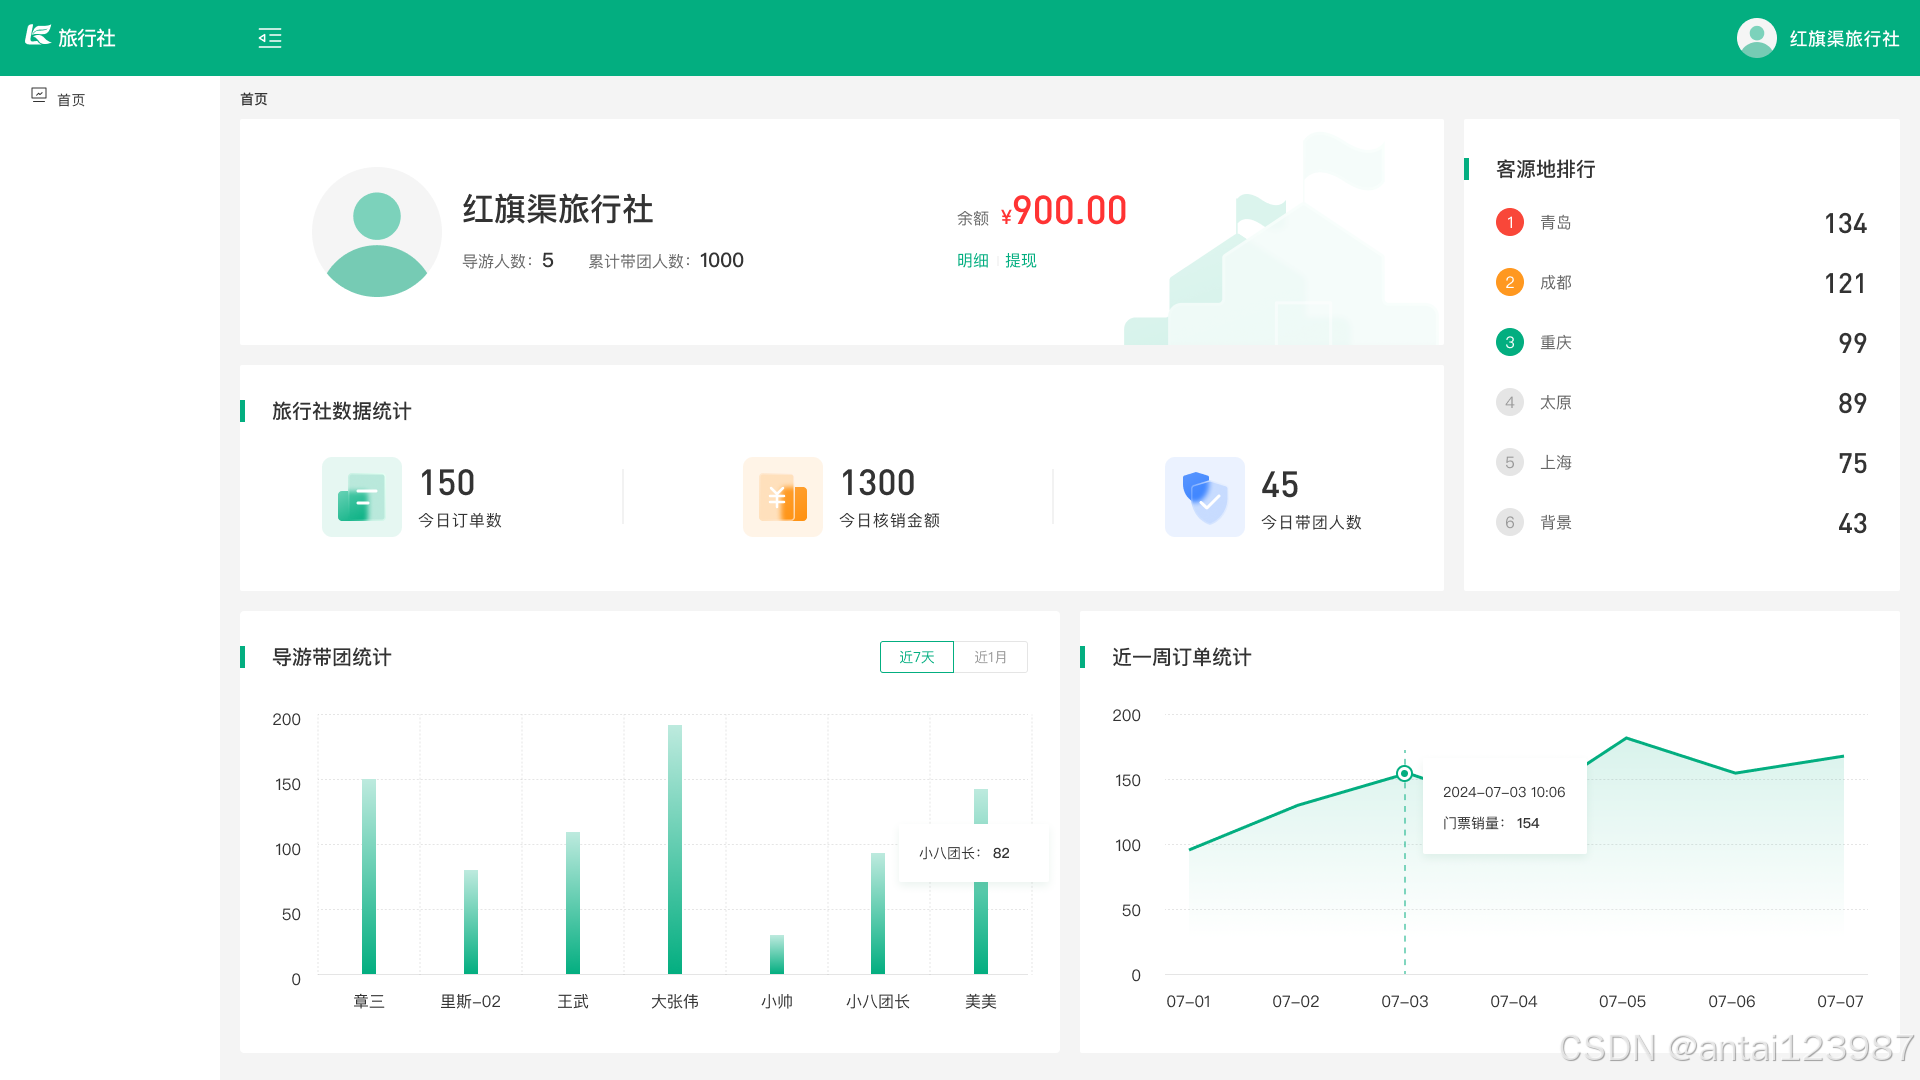This screenshot has width=1920, height=1080.
Task: Click the 大张伟 bar in guide chart
Action: 675,850
